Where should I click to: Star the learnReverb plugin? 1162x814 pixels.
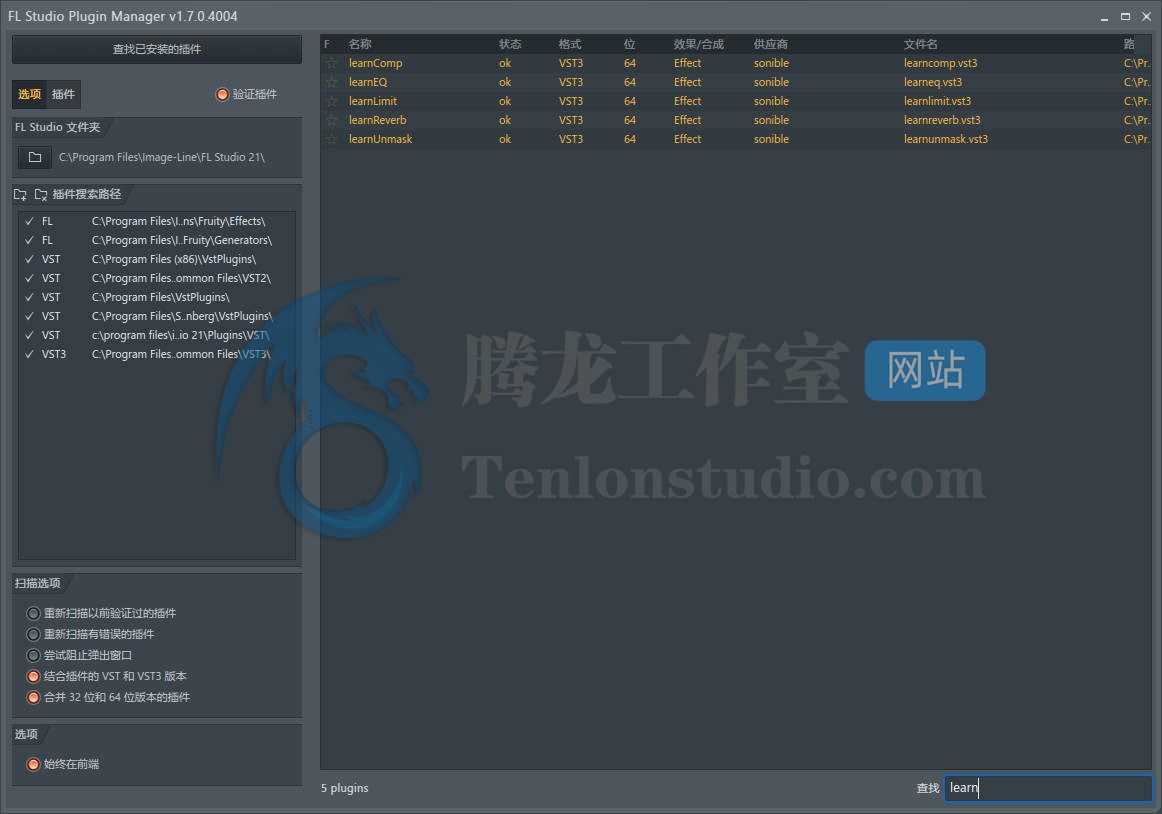click(x=330, y=120)
